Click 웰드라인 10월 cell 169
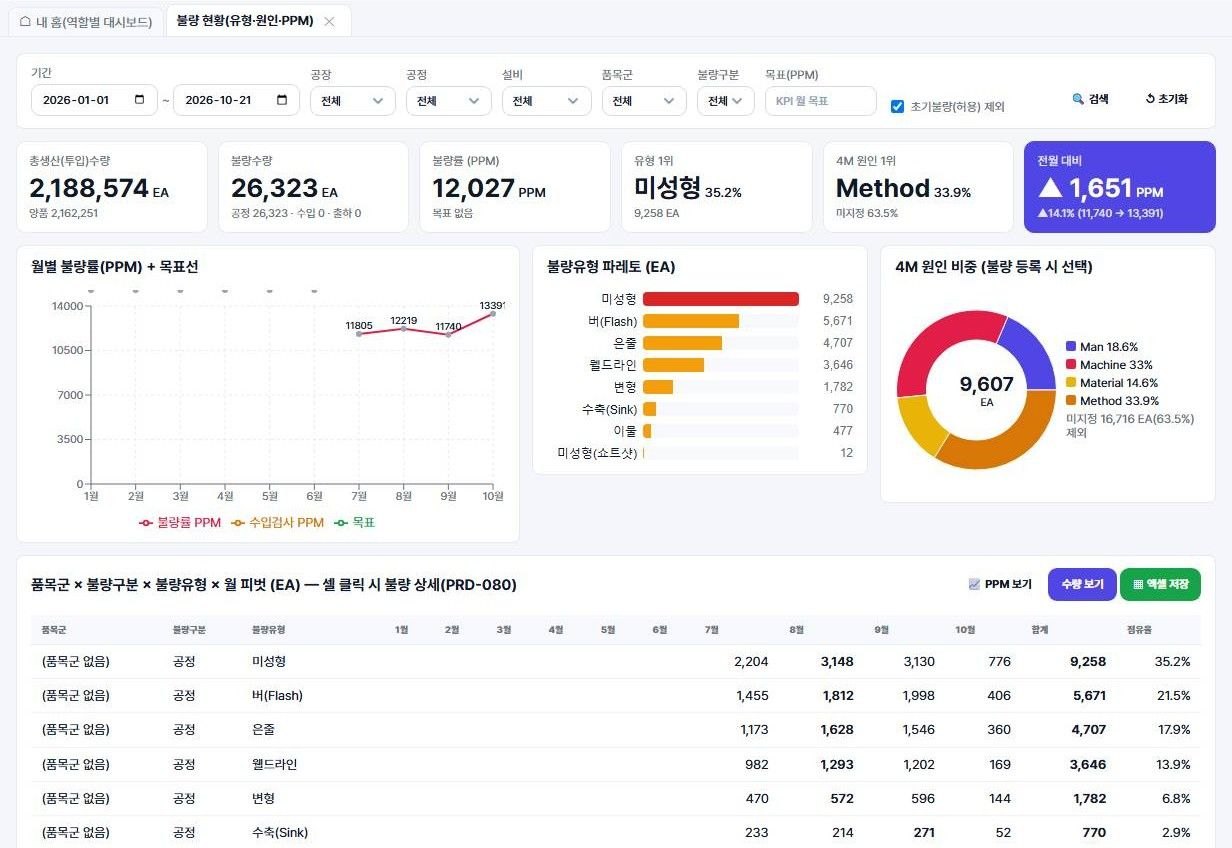Viewport: 1232px width, 848px height. (x=1000, y=764)
